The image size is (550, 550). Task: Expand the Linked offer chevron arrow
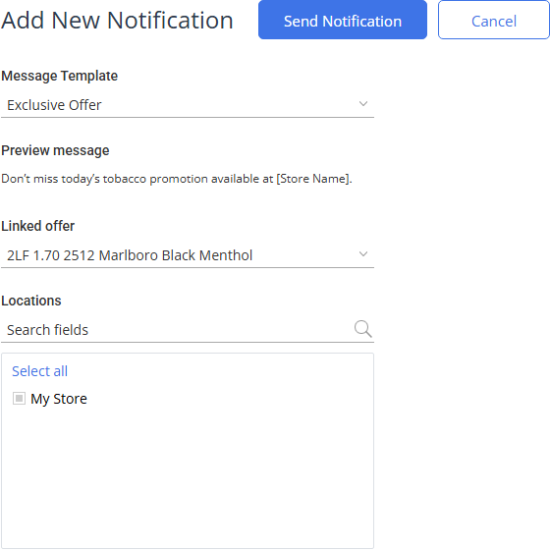pyautogui.click(x=363, y=254)
